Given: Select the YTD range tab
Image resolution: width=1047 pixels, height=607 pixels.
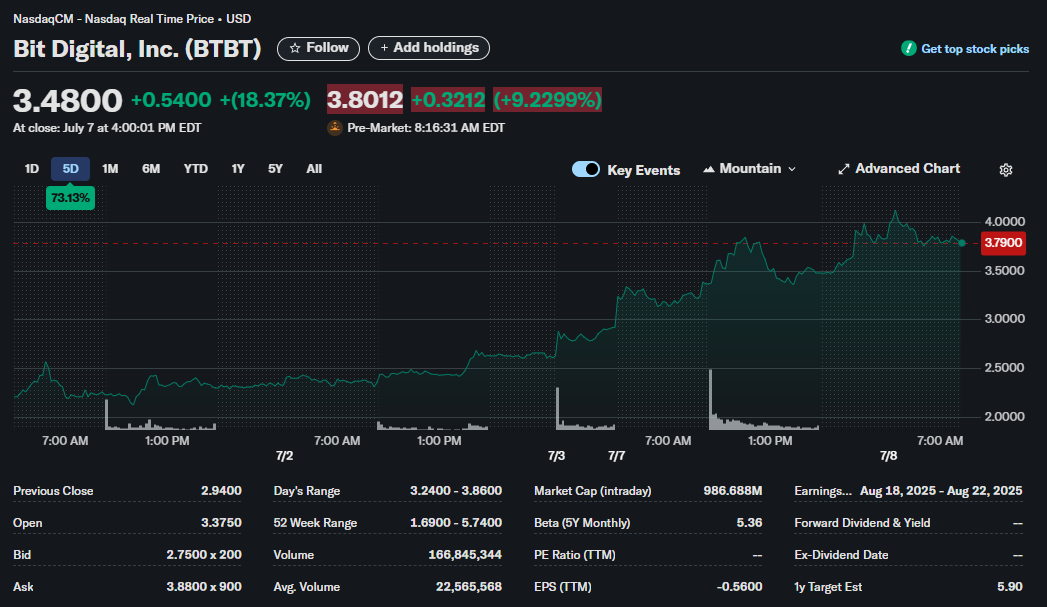Looking at the screenshot, I should (196, 169).
